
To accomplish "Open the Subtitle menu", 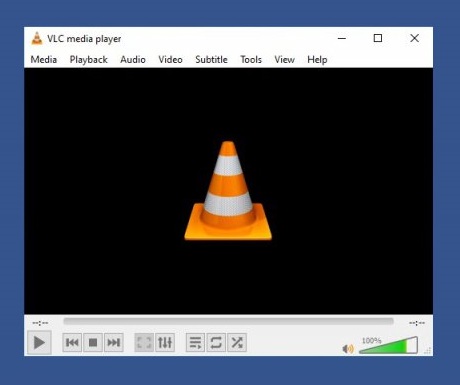I will tap(211, 60).
